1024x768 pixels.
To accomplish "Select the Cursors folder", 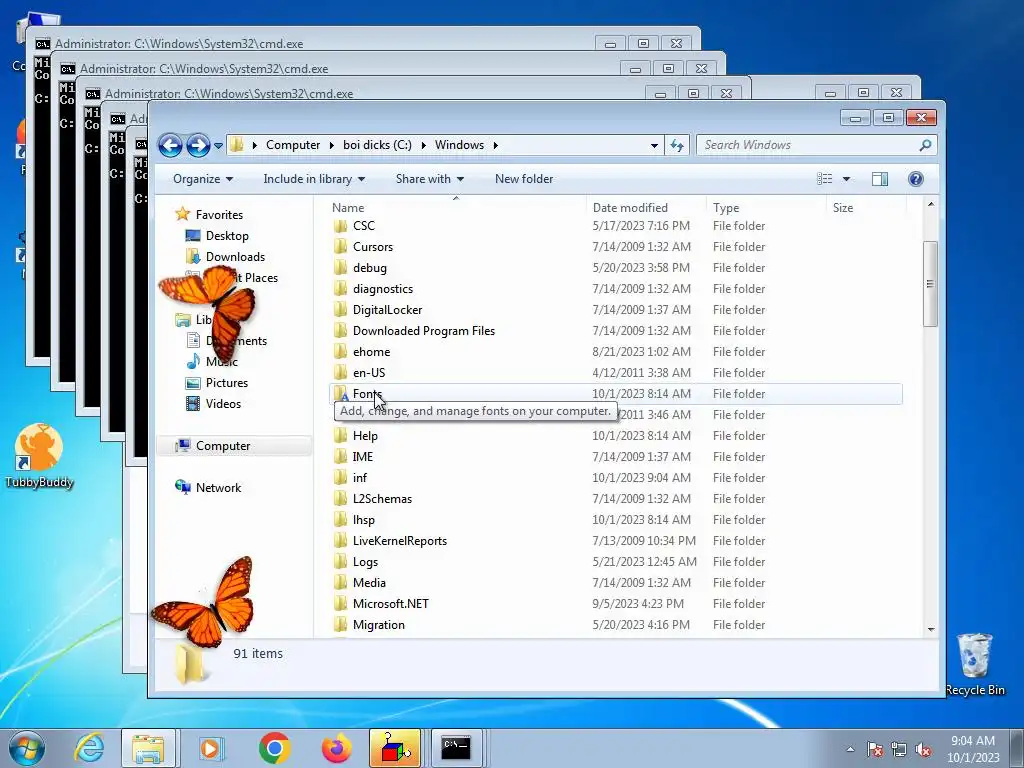I will (373, 247).
